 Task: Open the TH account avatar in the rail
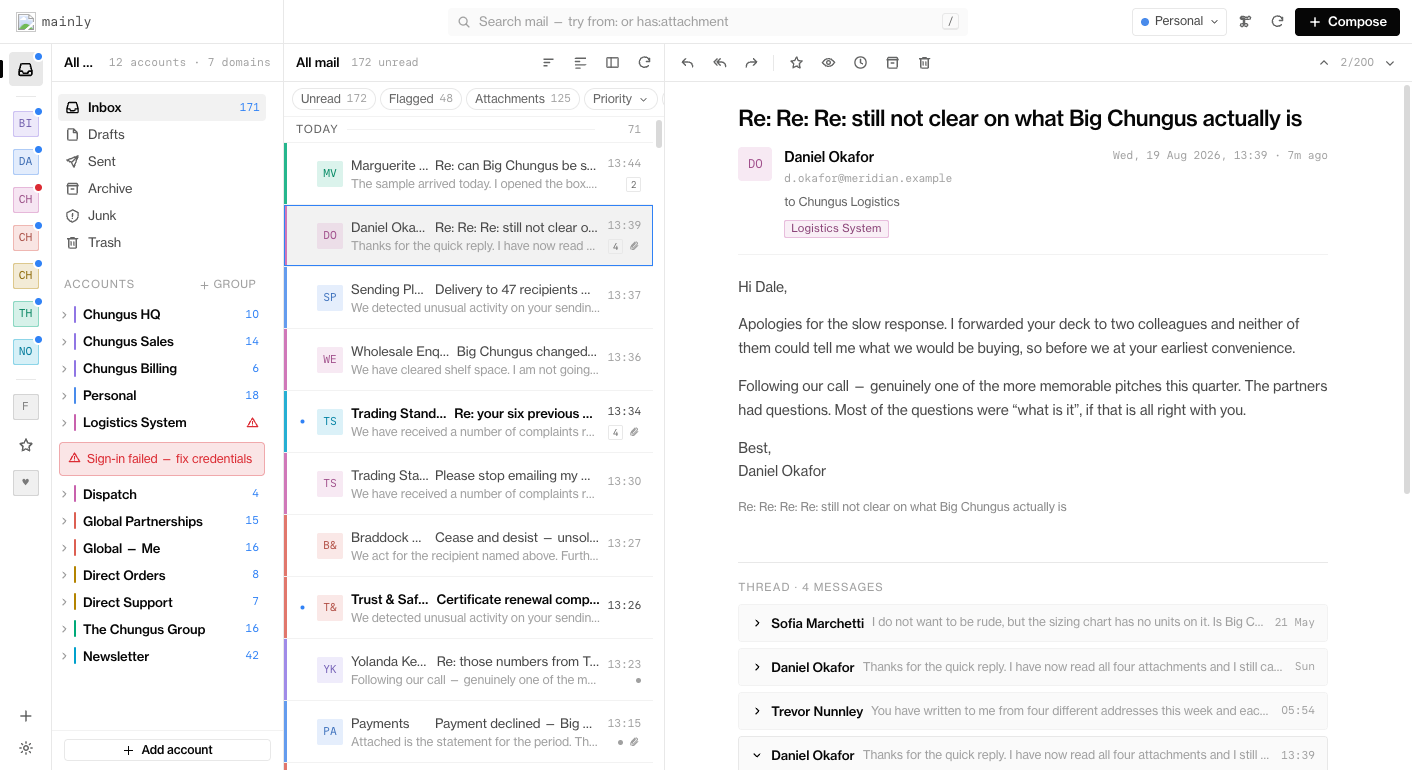(x=26, y=313)
